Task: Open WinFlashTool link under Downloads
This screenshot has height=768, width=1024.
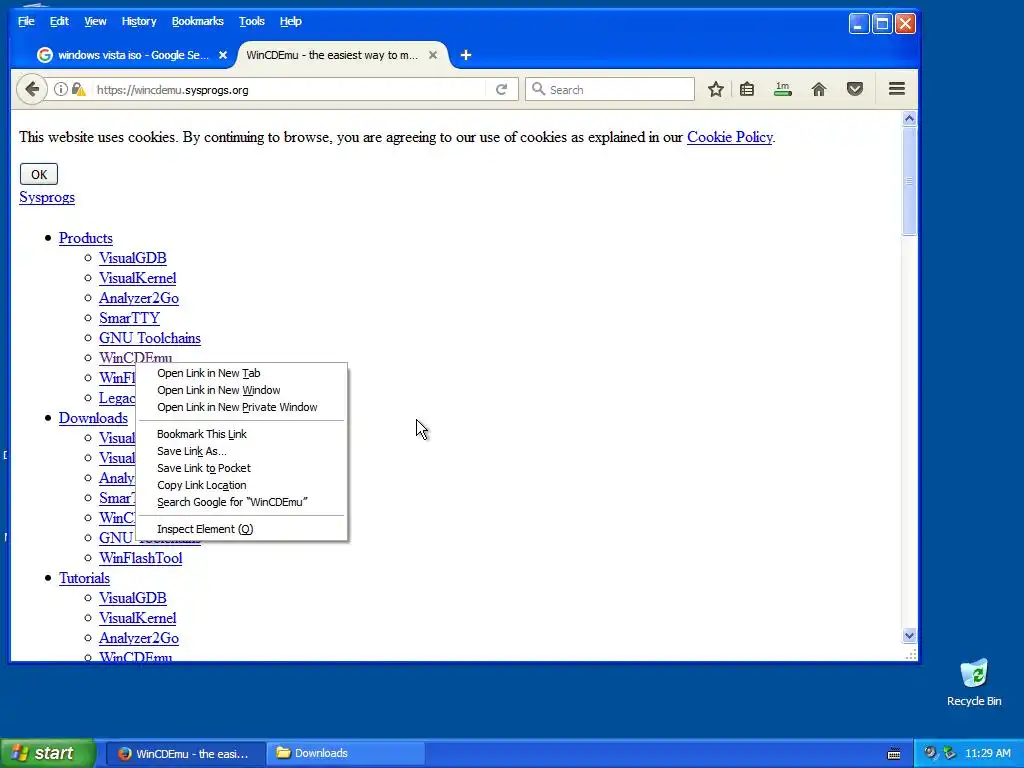Action: [x=140, y=558]
